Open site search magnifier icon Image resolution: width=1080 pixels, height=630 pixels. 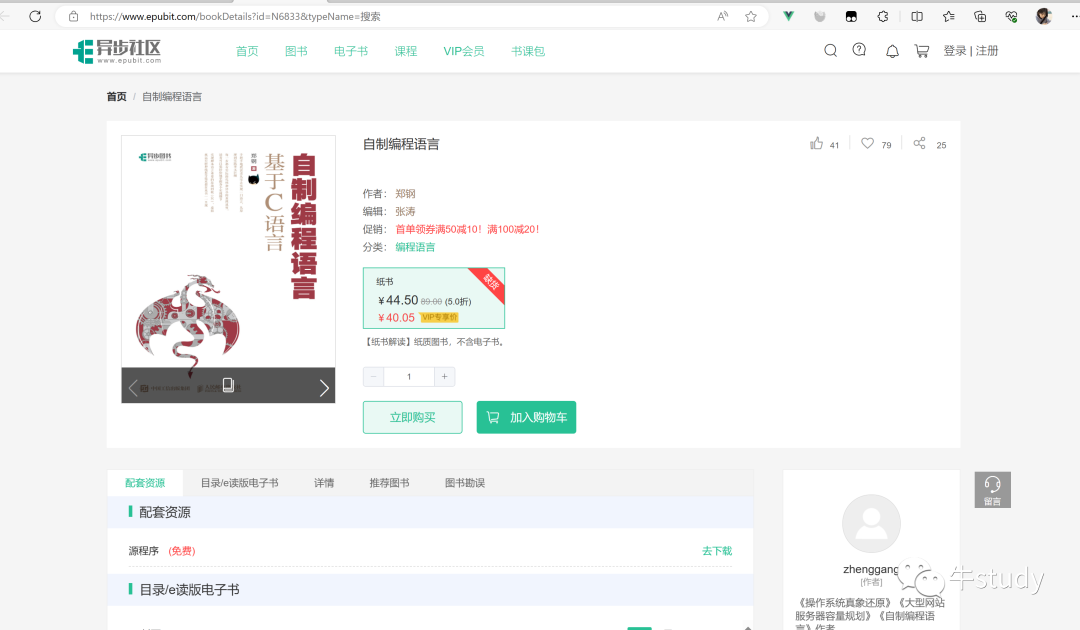(831, 50)
